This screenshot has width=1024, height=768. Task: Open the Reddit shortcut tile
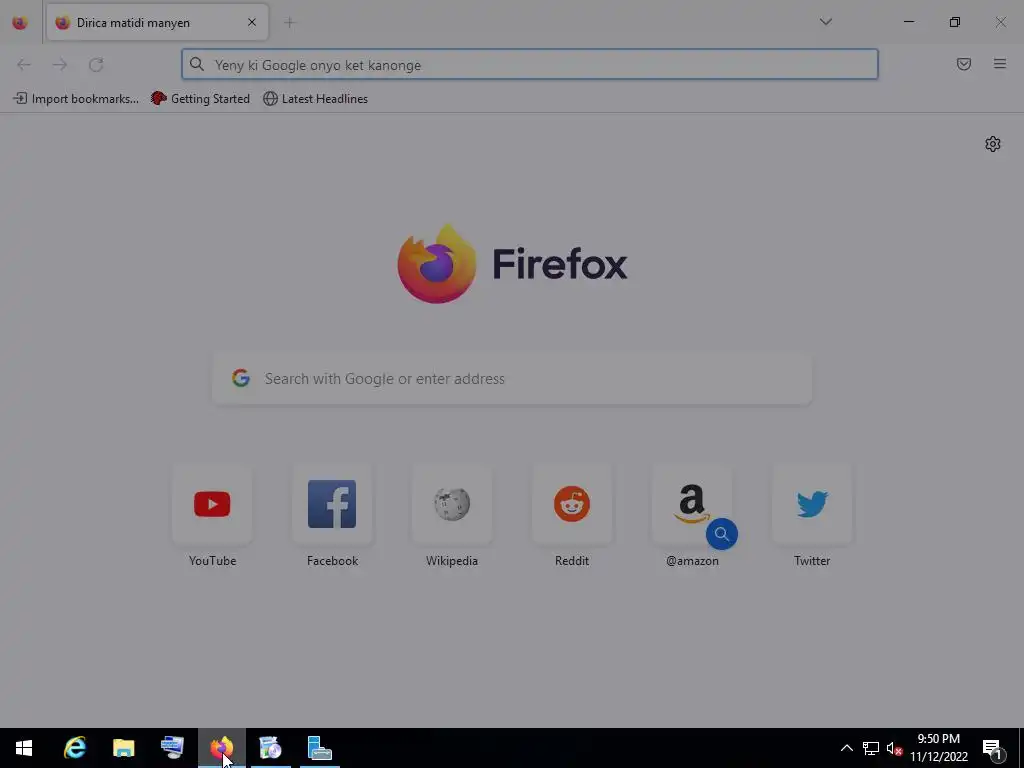(572, 504)
